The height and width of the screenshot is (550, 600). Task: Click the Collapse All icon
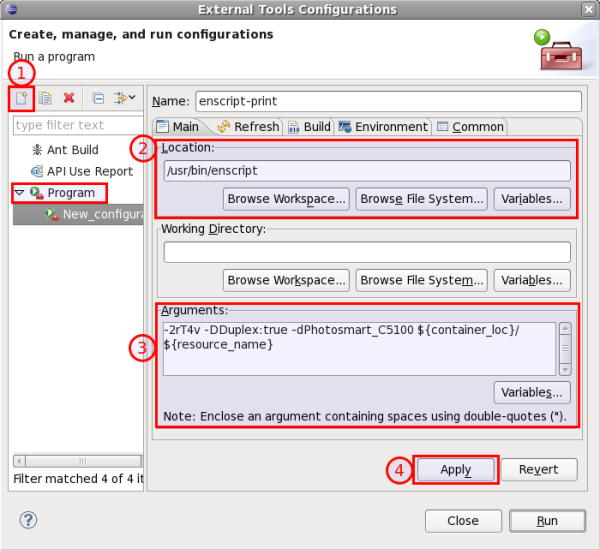[x=98, y=98]
